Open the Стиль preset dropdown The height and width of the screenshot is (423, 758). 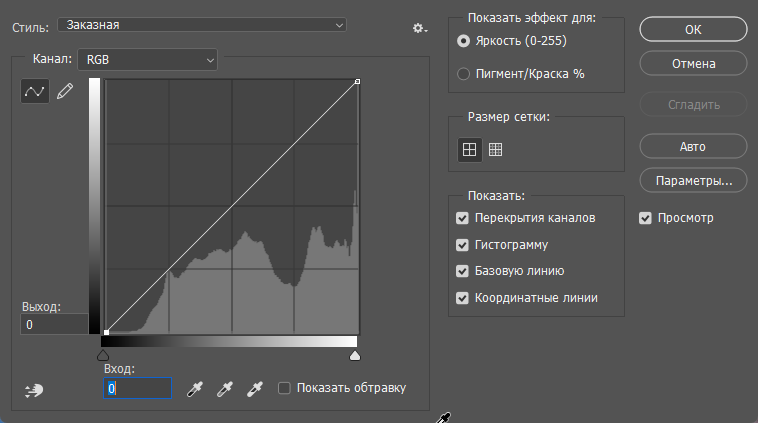(x=202, y=25)
